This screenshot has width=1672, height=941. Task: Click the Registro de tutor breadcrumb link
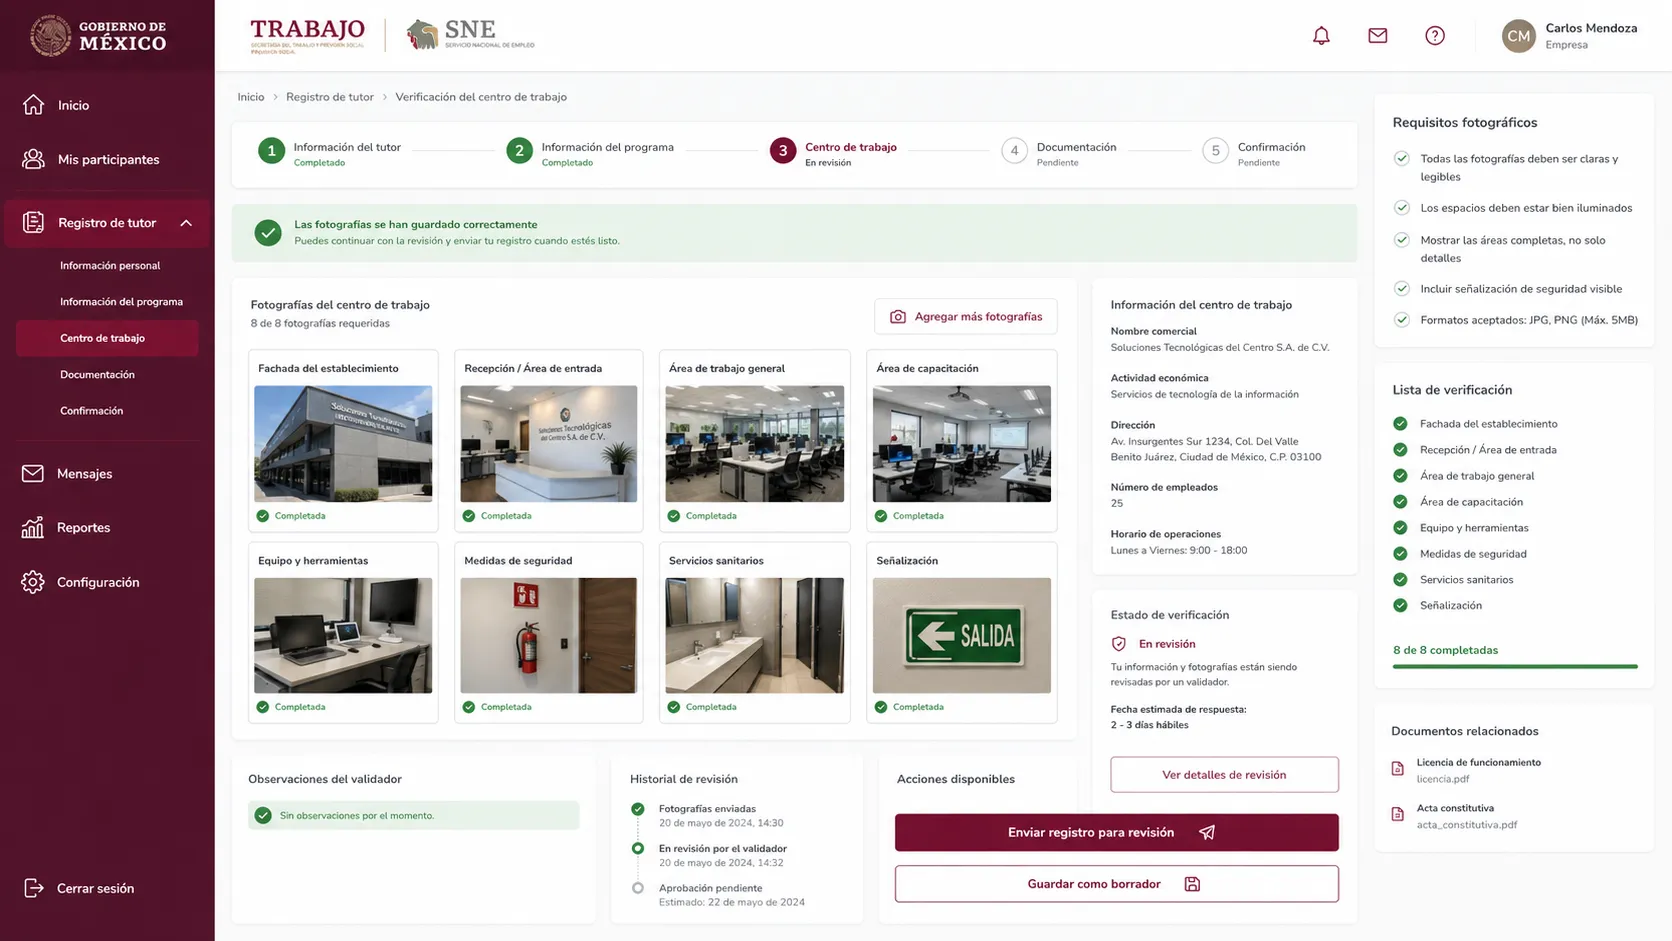[330, 97]
